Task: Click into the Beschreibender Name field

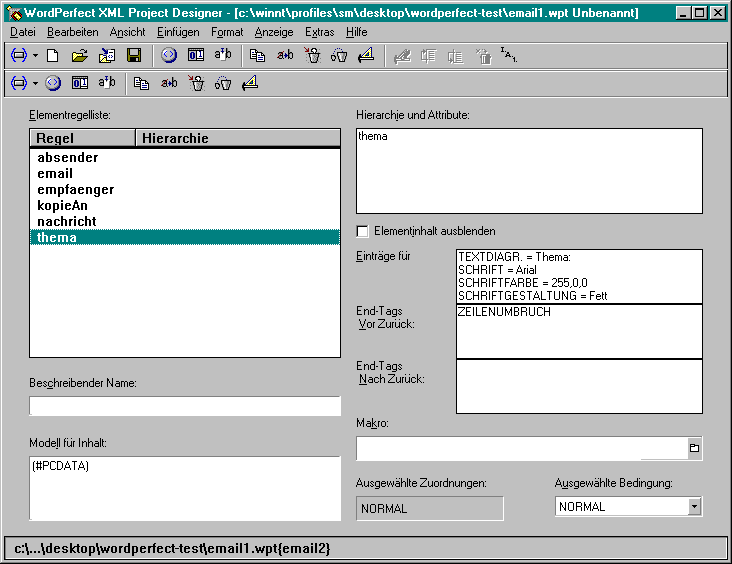Action: 185,406
